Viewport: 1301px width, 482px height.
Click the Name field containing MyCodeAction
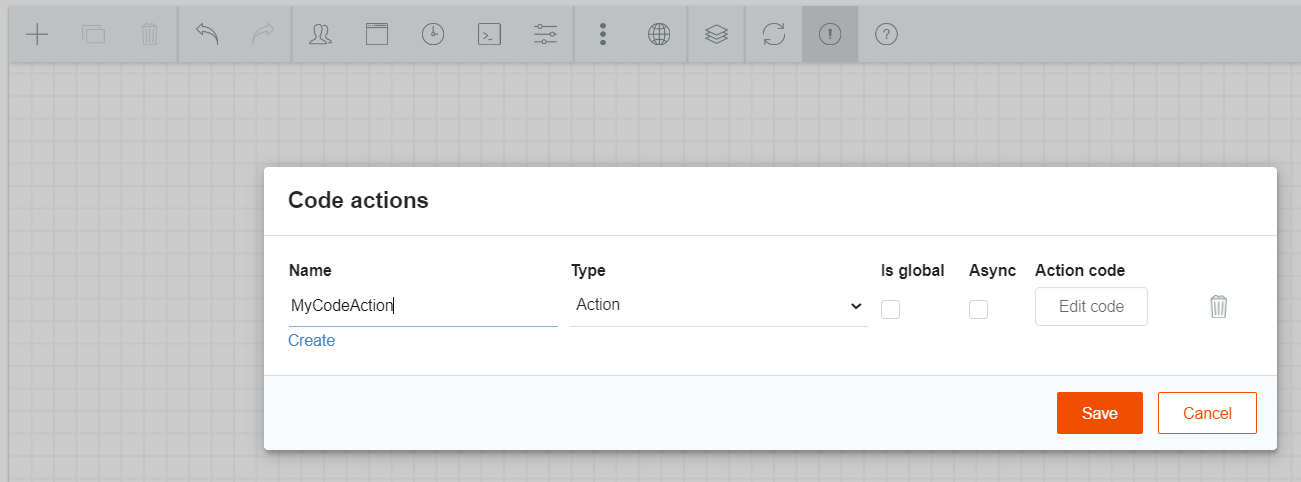coord(423,305)
